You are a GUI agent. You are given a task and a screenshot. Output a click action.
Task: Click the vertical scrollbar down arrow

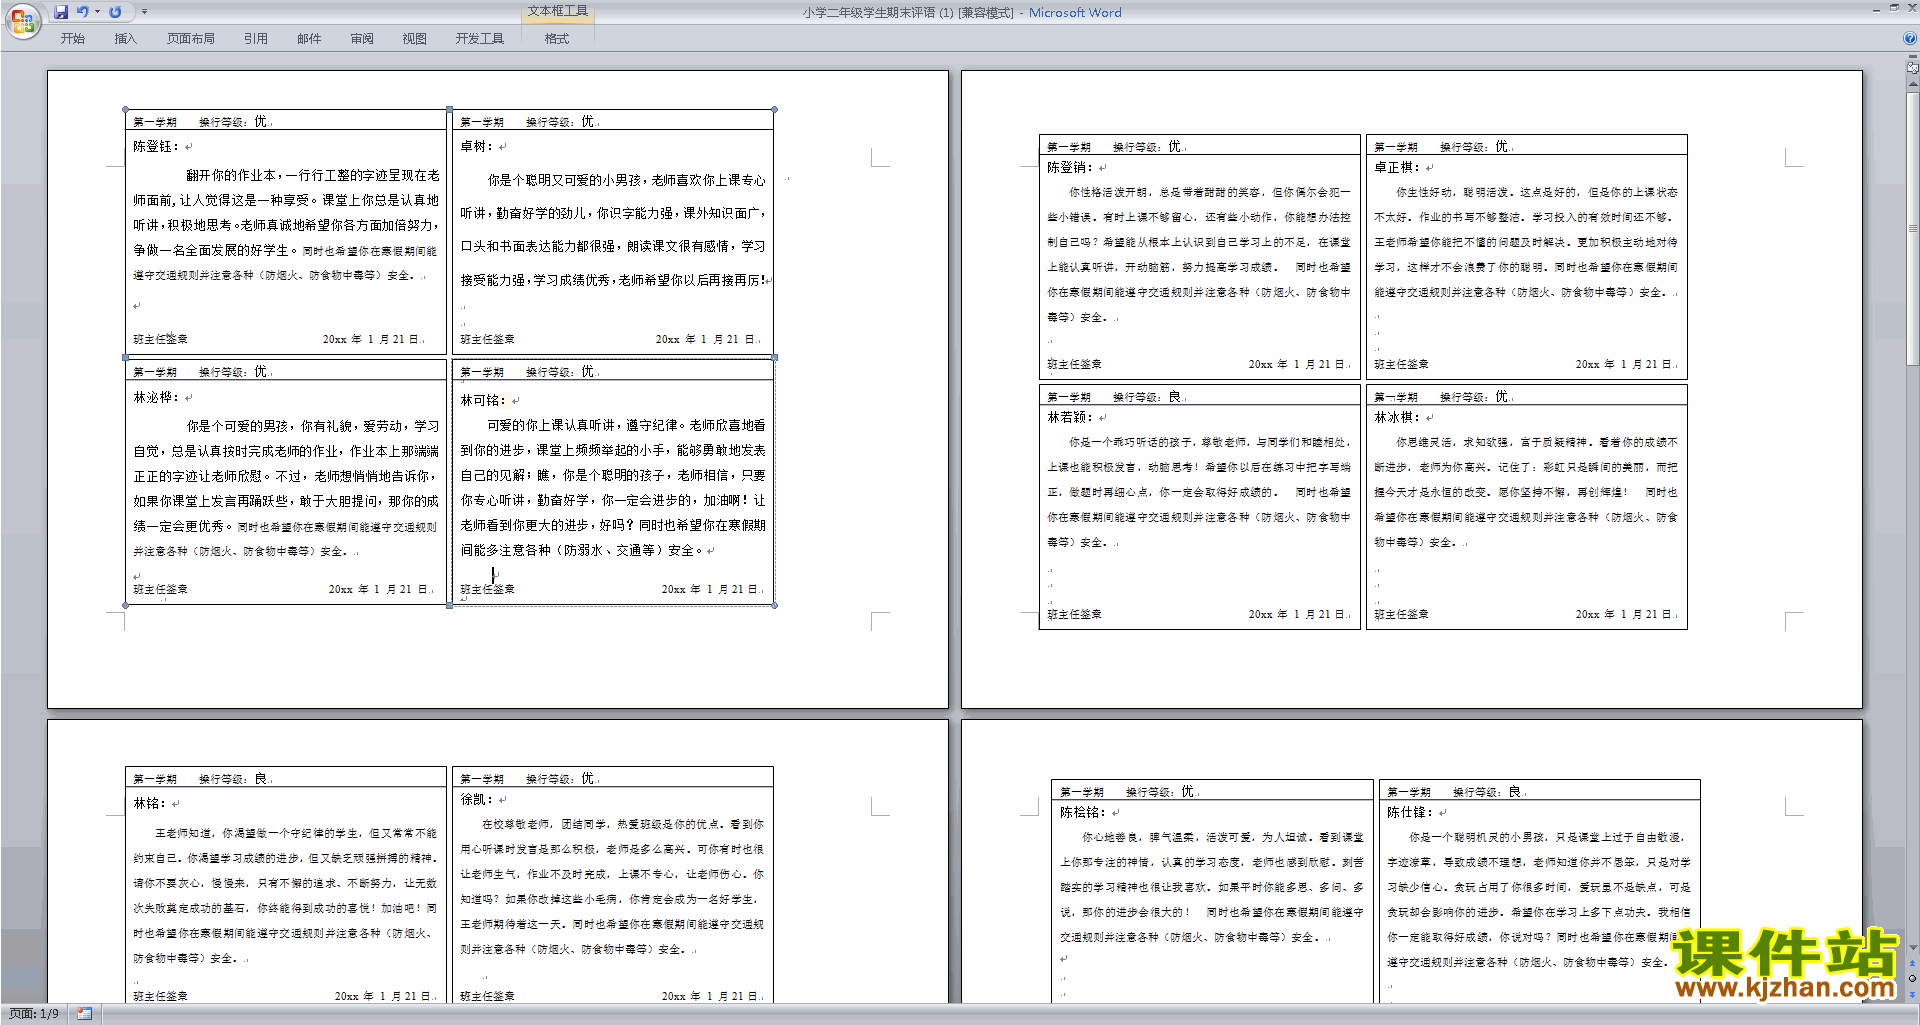pos(1913,948)
